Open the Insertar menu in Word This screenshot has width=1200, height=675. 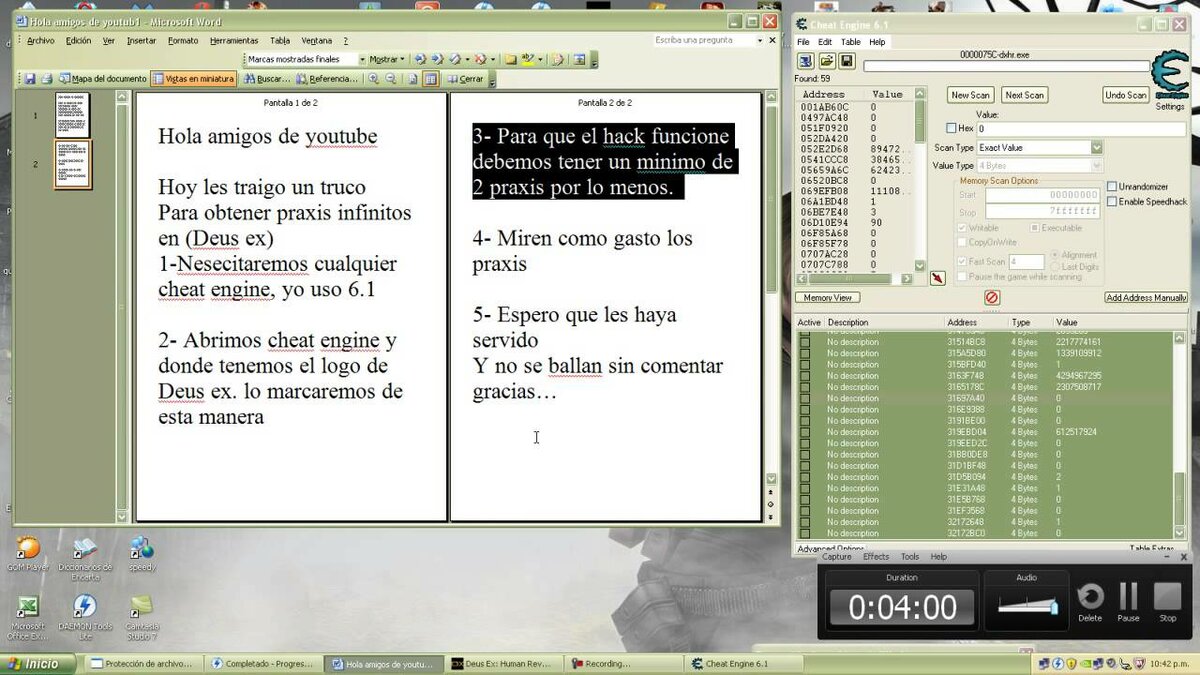pyautogui.click(x=142, y=41)
